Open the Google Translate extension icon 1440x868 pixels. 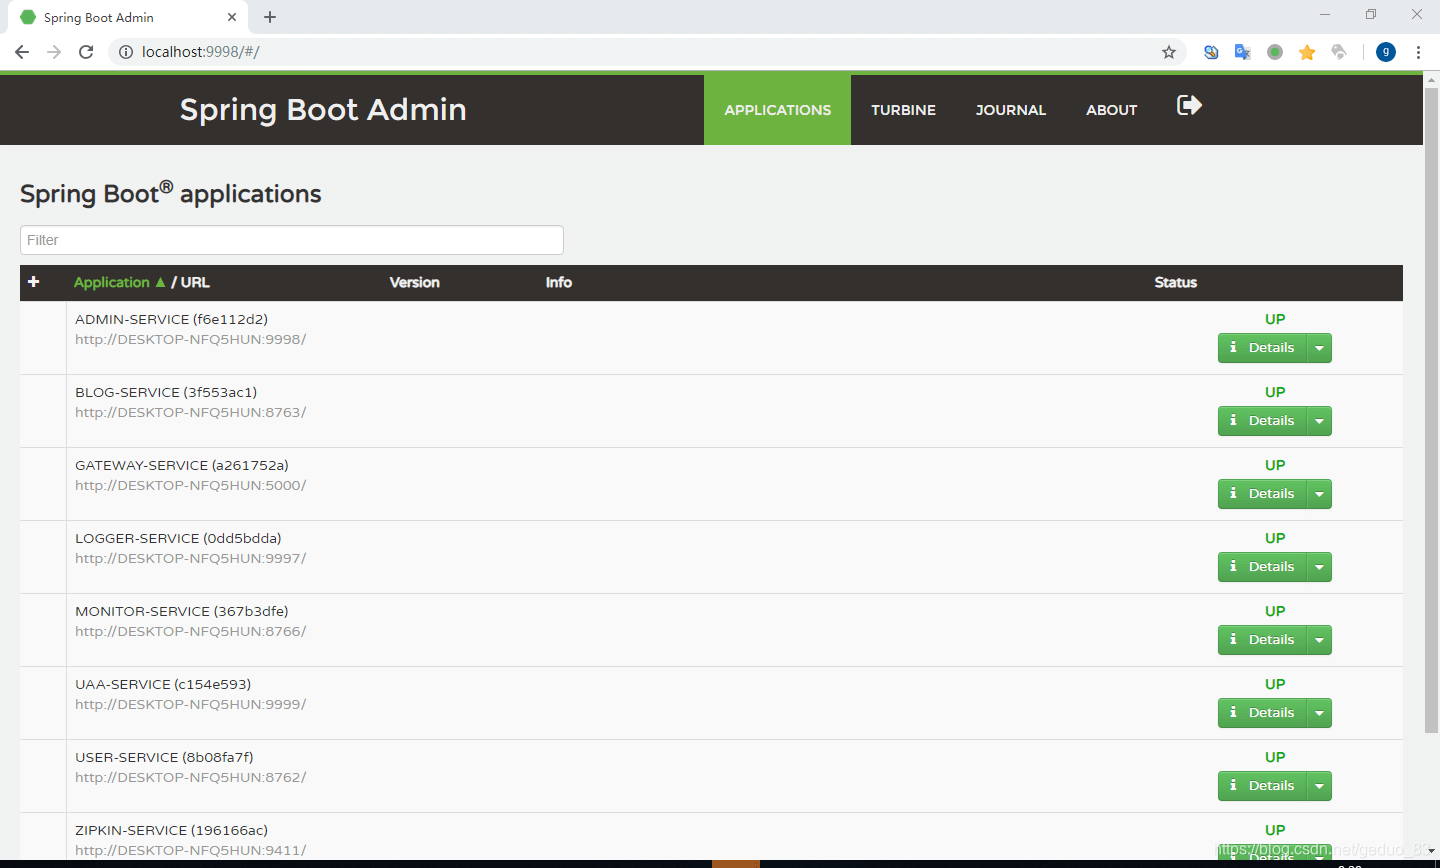(x=1243, y=52)
